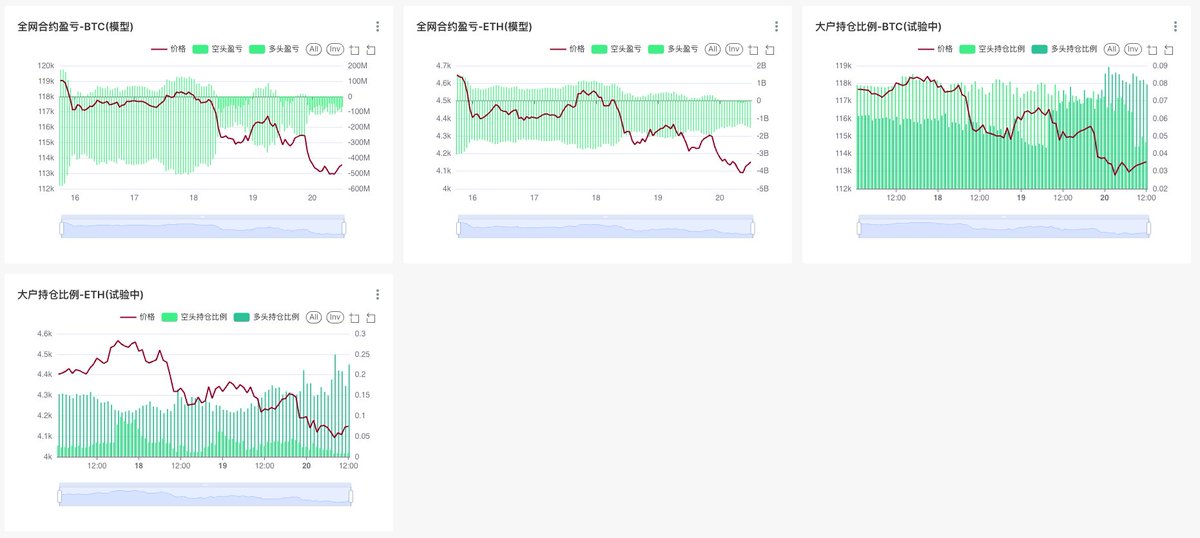The image size is (1200, 538).
Task: Click right handle of 全网合约盈亏-ETH range slider
Action: click(751, 229)
